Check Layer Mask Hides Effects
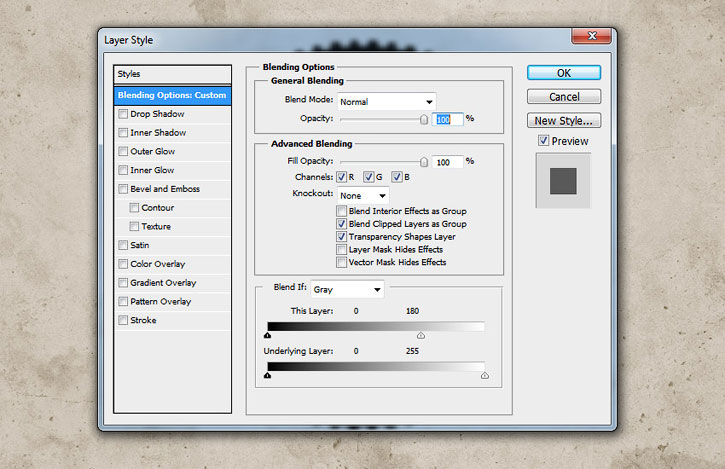The width and height of the screenshot is (725, 469). [342, 250]
